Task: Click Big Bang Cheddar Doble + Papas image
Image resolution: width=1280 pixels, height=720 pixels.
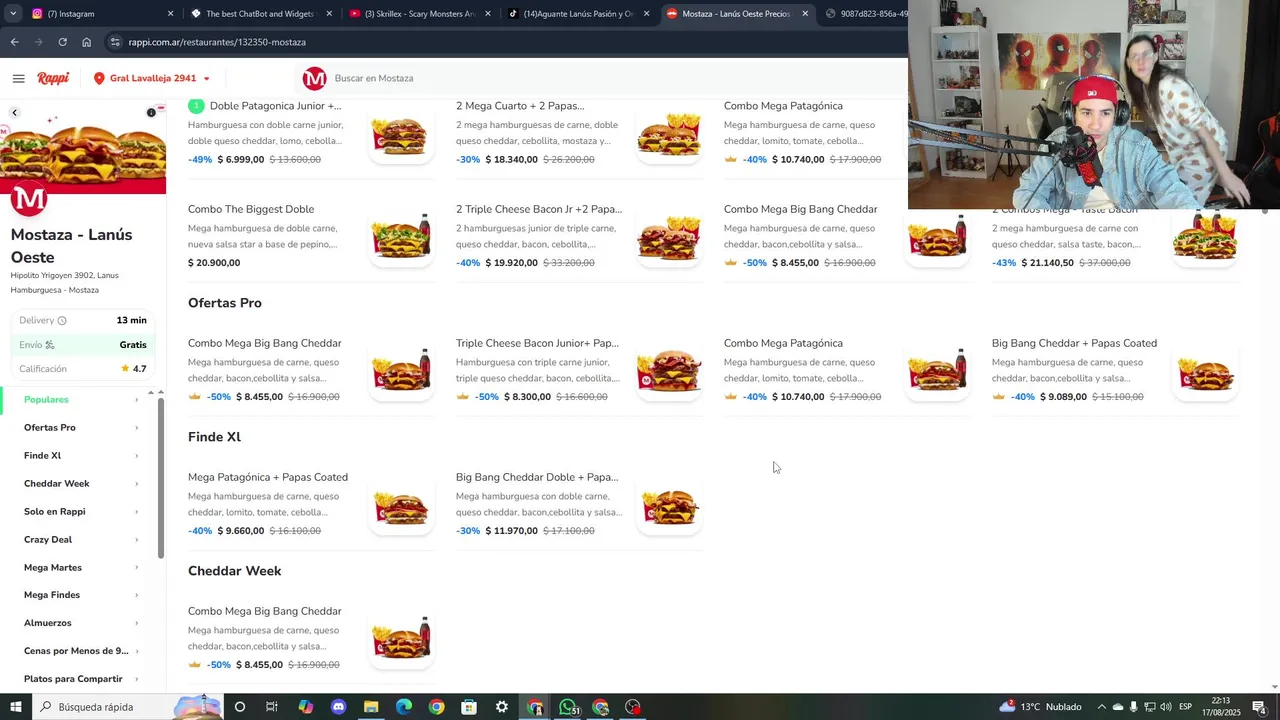Action: [x=669, y=505]
